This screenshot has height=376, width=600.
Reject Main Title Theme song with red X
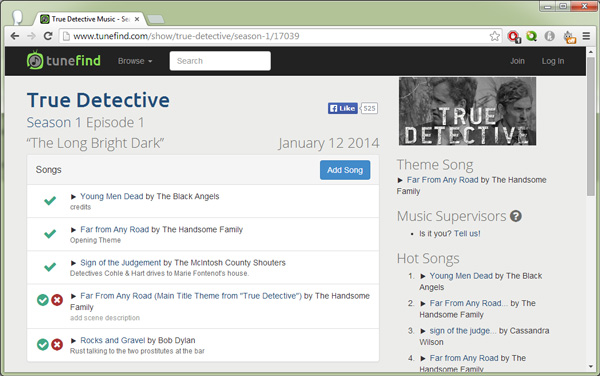pos(57,300)
